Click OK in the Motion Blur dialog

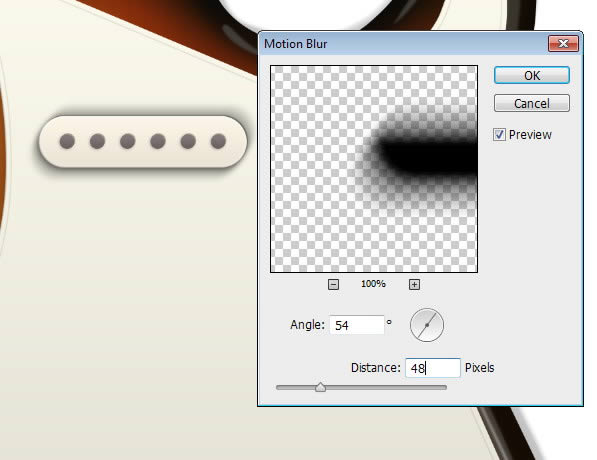click(532, 75)
